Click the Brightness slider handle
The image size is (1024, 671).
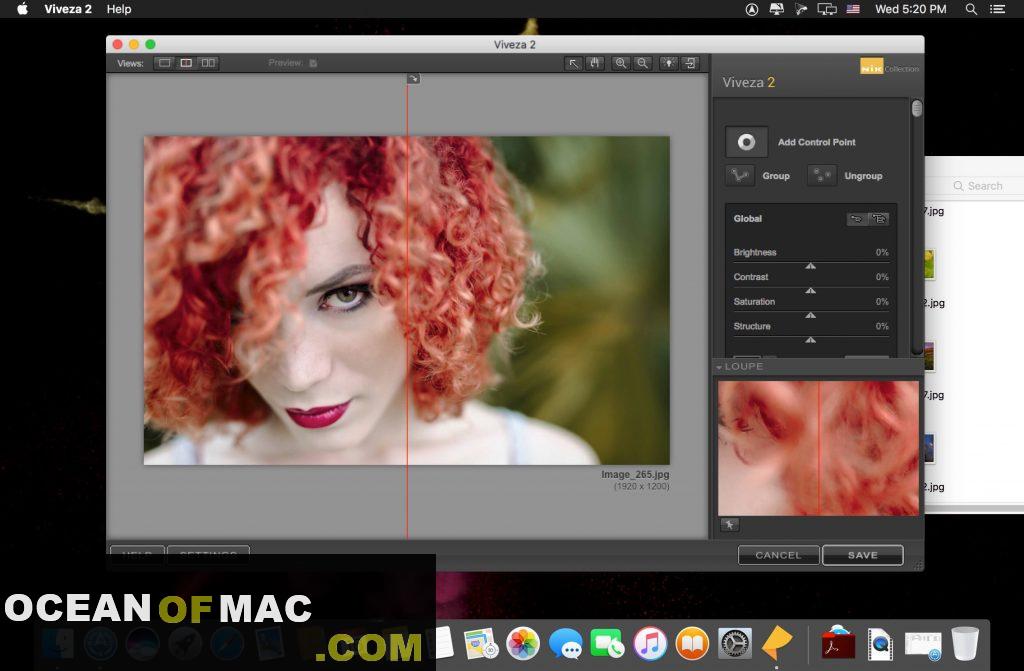click(x=810, y=266)
